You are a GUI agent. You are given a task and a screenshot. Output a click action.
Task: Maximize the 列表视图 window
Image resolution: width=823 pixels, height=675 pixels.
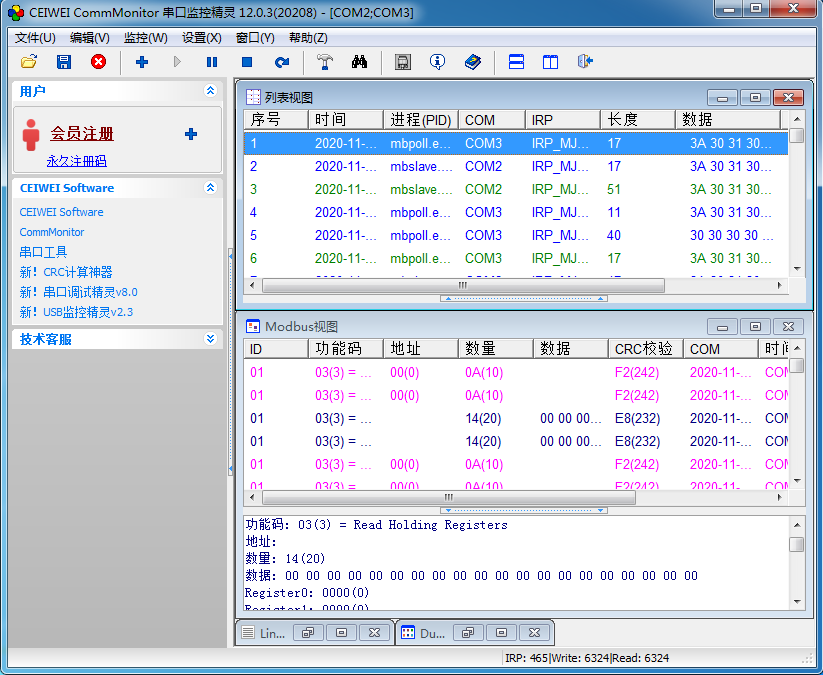click(x=755, y=98)
